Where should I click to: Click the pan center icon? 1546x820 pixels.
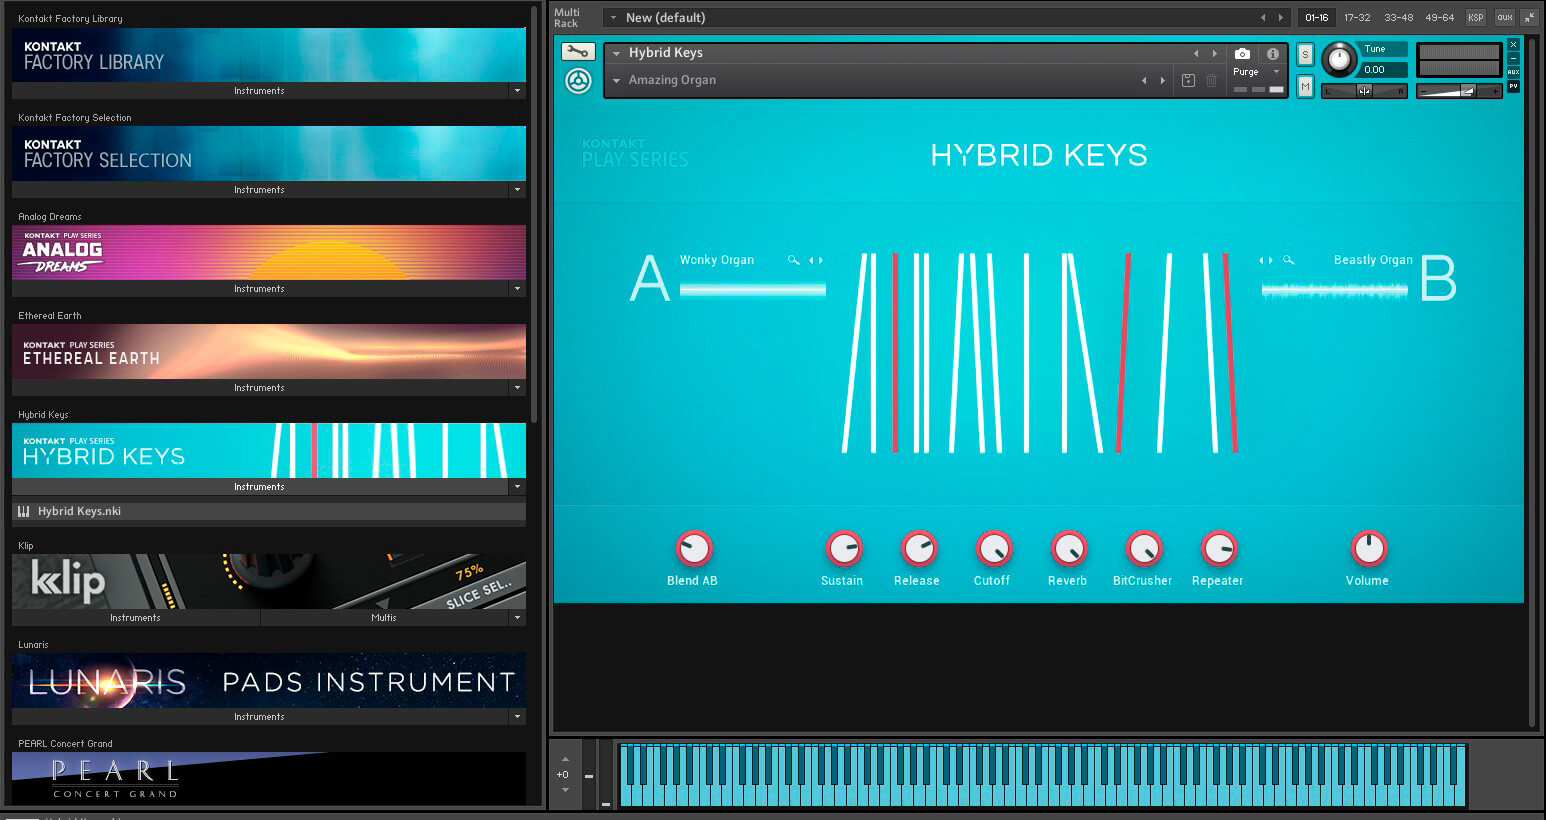pos(1364,91)
